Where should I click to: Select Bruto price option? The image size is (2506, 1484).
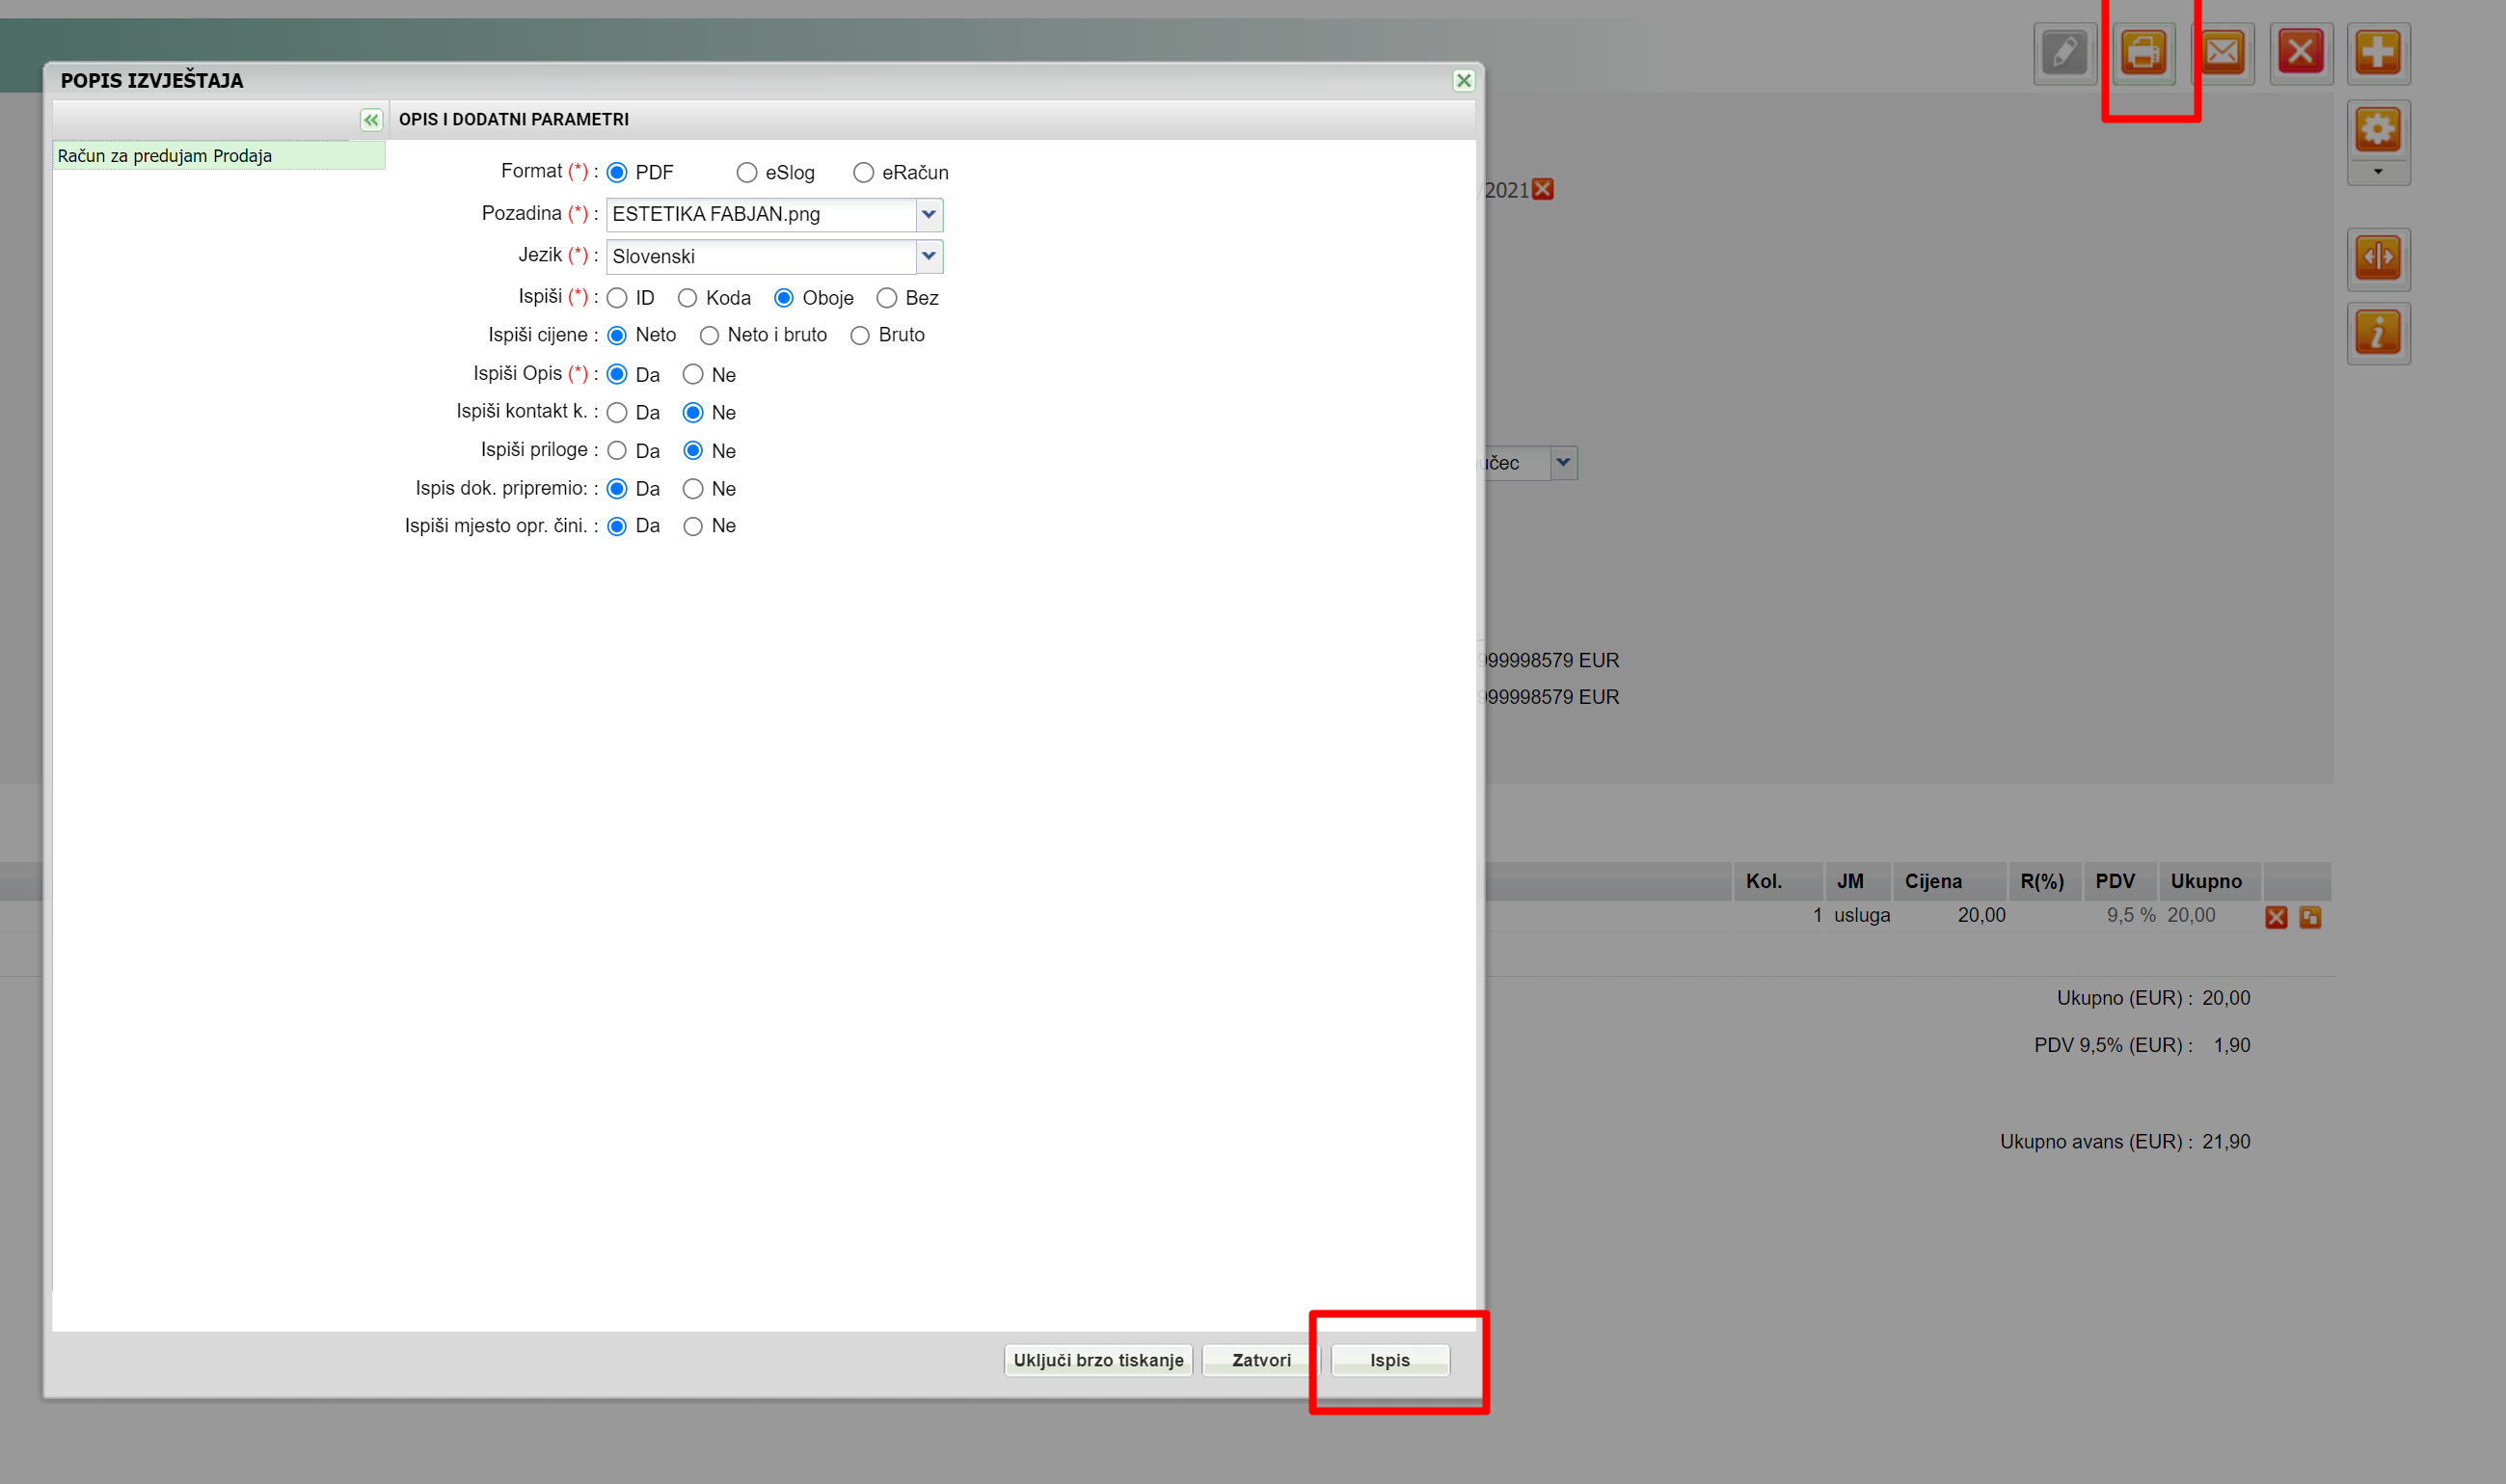[860, 336]
